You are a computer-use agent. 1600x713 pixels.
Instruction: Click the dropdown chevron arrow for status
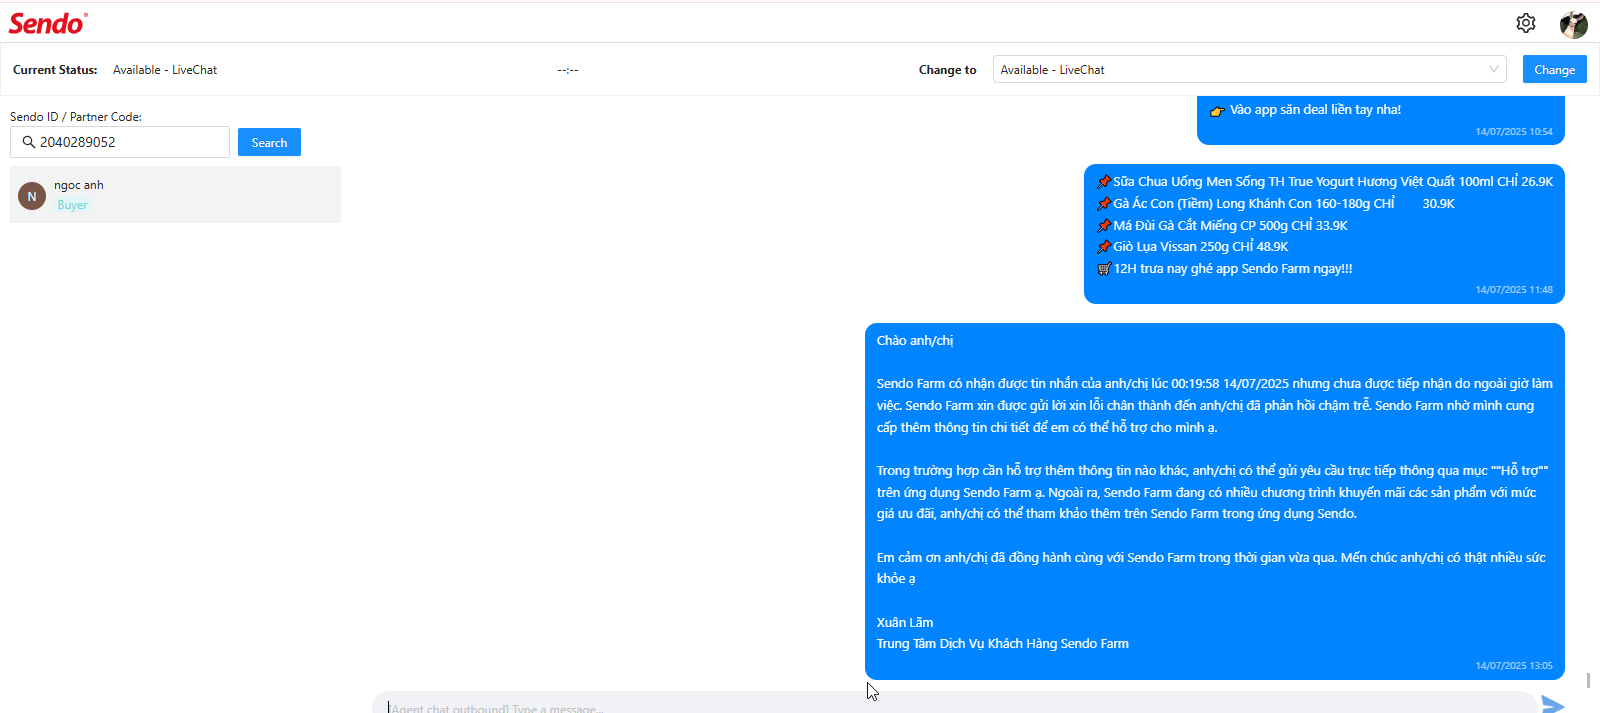(1494, 69)
